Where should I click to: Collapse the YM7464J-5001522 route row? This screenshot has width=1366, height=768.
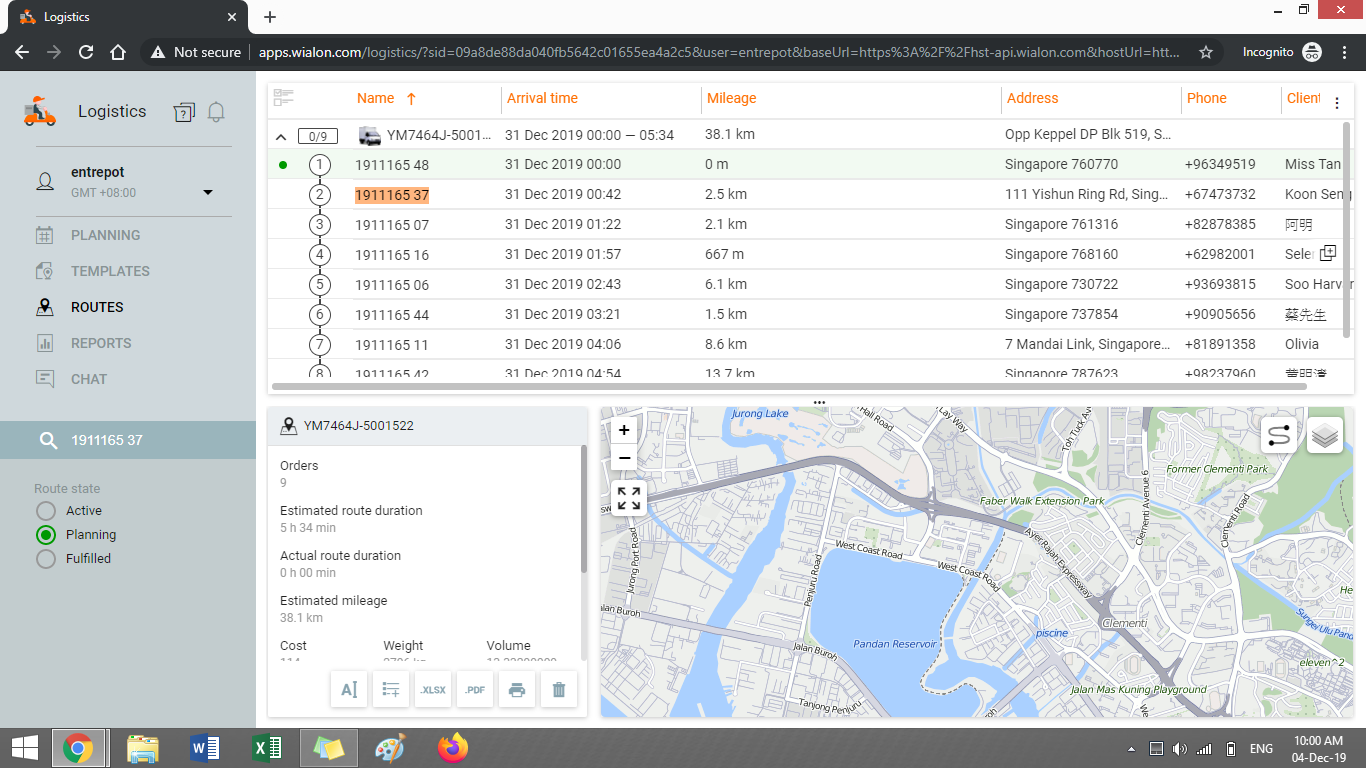[281, 136]
